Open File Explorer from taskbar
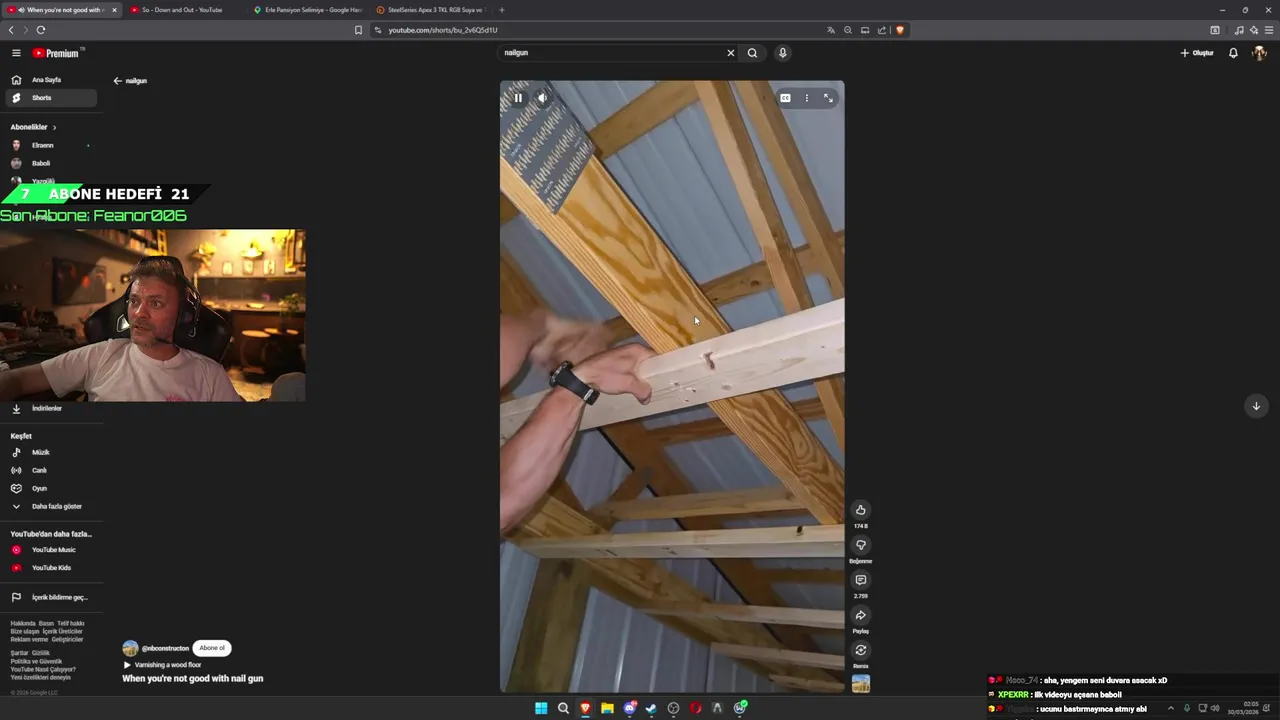This screenshot has width=1280, height=720. tap(607, 708)
